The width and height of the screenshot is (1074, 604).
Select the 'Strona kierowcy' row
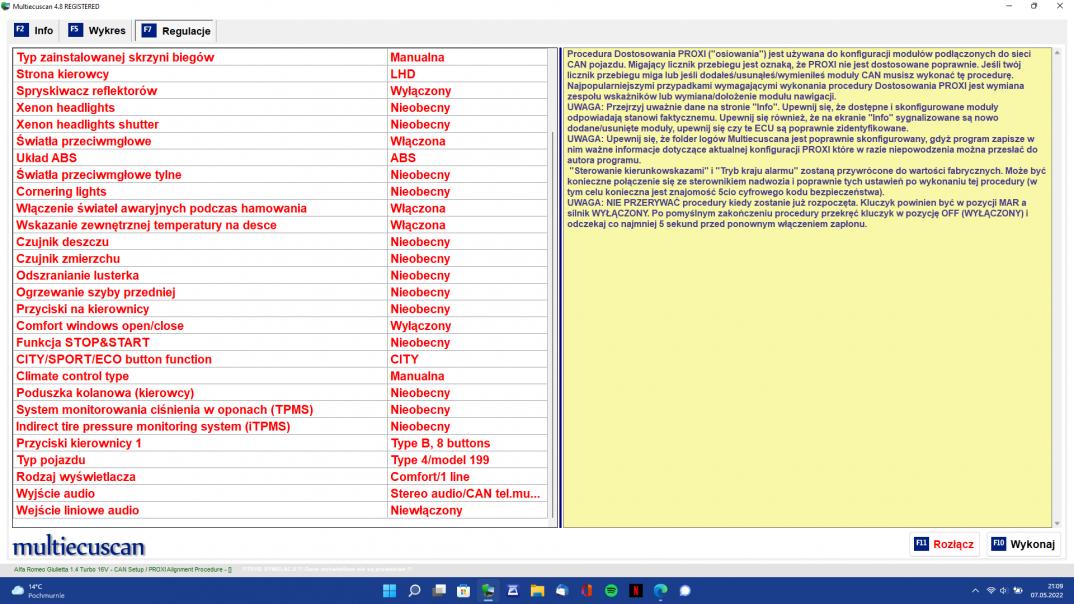tap(280, 74)
